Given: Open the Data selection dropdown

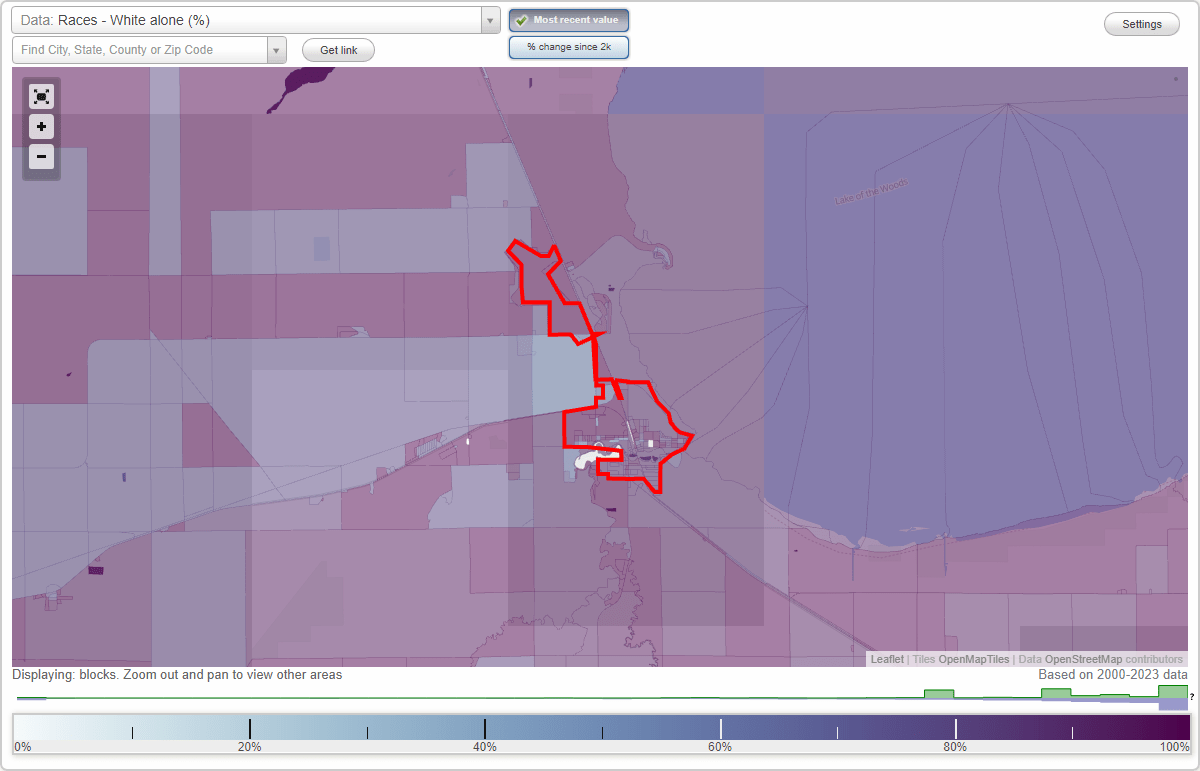Looking at the screenshot, I should pos(488,19).
